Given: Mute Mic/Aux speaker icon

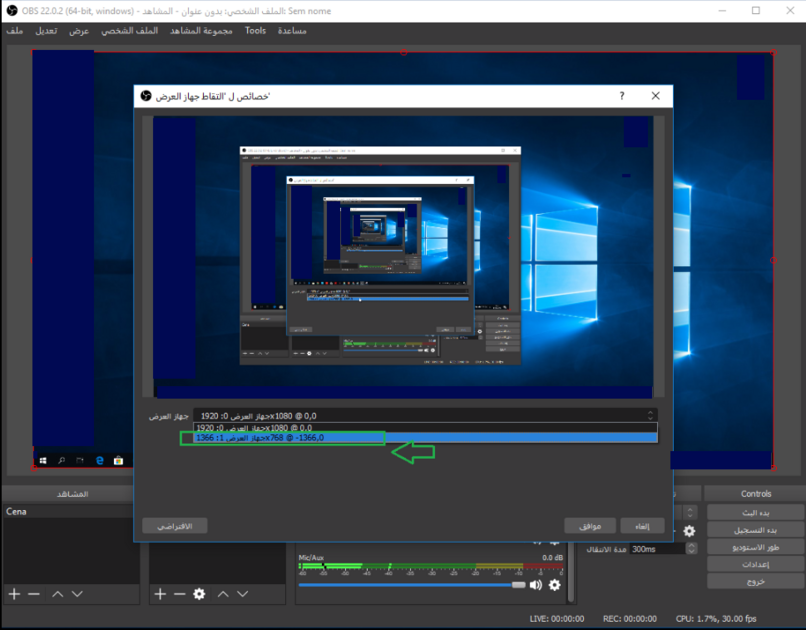Looking at the screenshot, I should [536, 585].
